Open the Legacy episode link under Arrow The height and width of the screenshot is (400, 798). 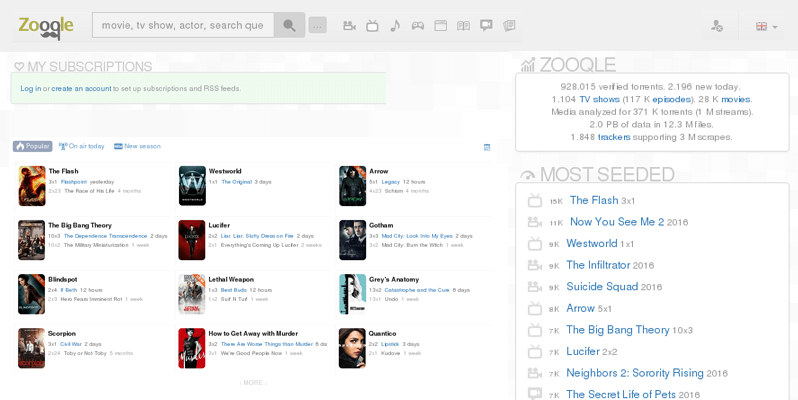391,182
